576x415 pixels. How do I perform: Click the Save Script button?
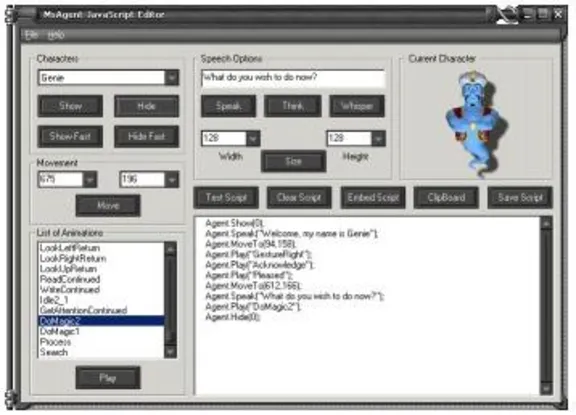pyautogui.click(x=520, y=198)
